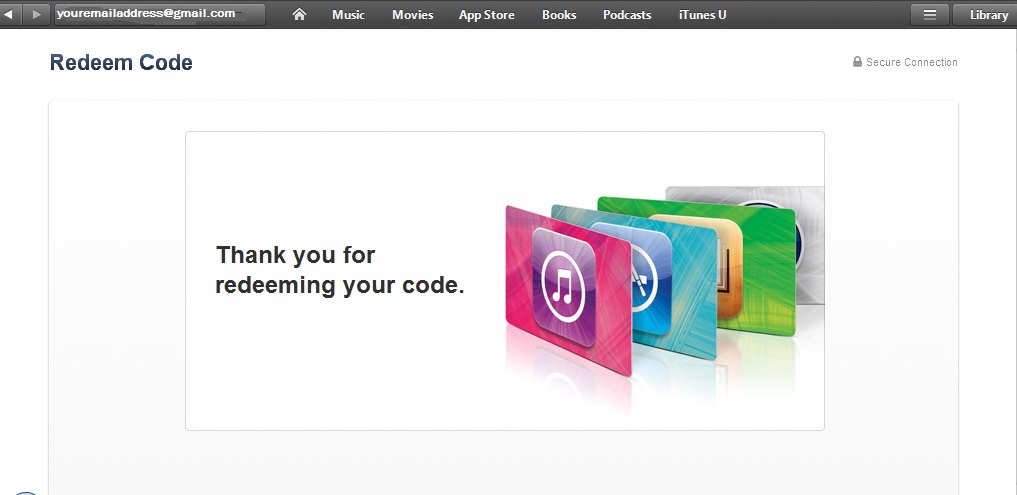
Task: Open the youremailaddress@gmail.com account button
Action: point(160,14)
